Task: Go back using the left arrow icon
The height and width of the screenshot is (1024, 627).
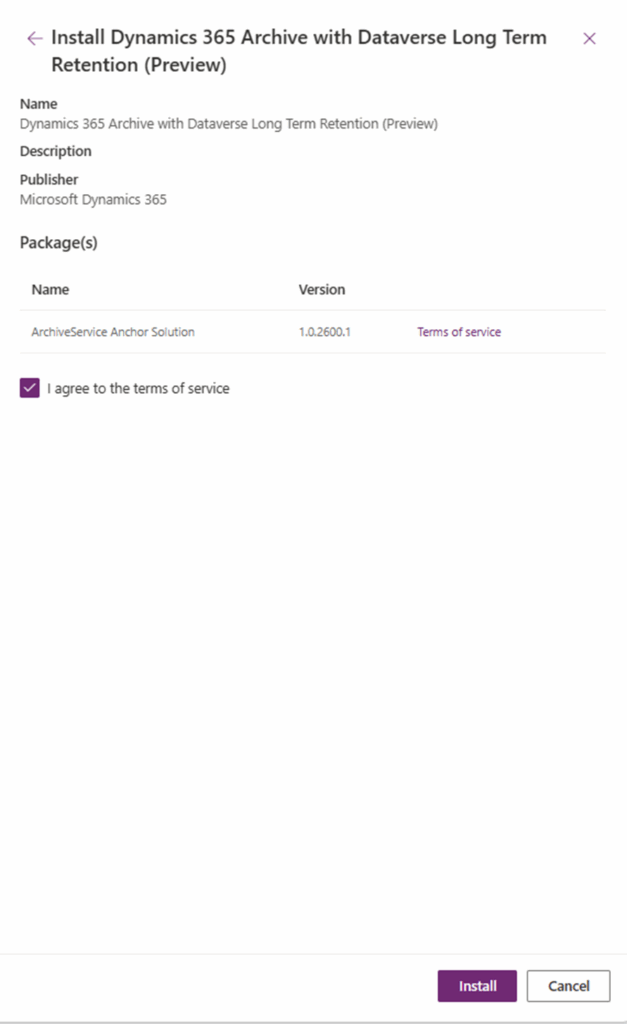Action: tap(35, 38)
